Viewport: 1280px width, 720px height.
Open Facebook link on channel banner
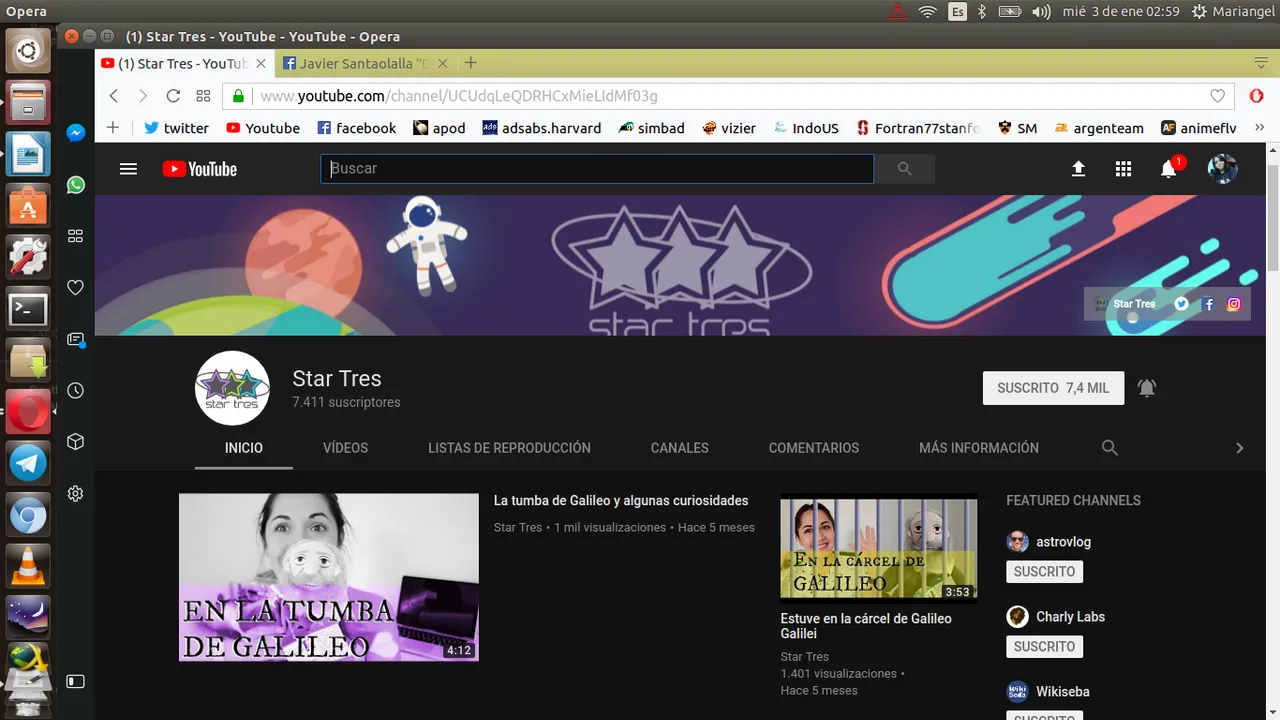pyautogui.click(x=1208, y=304)
